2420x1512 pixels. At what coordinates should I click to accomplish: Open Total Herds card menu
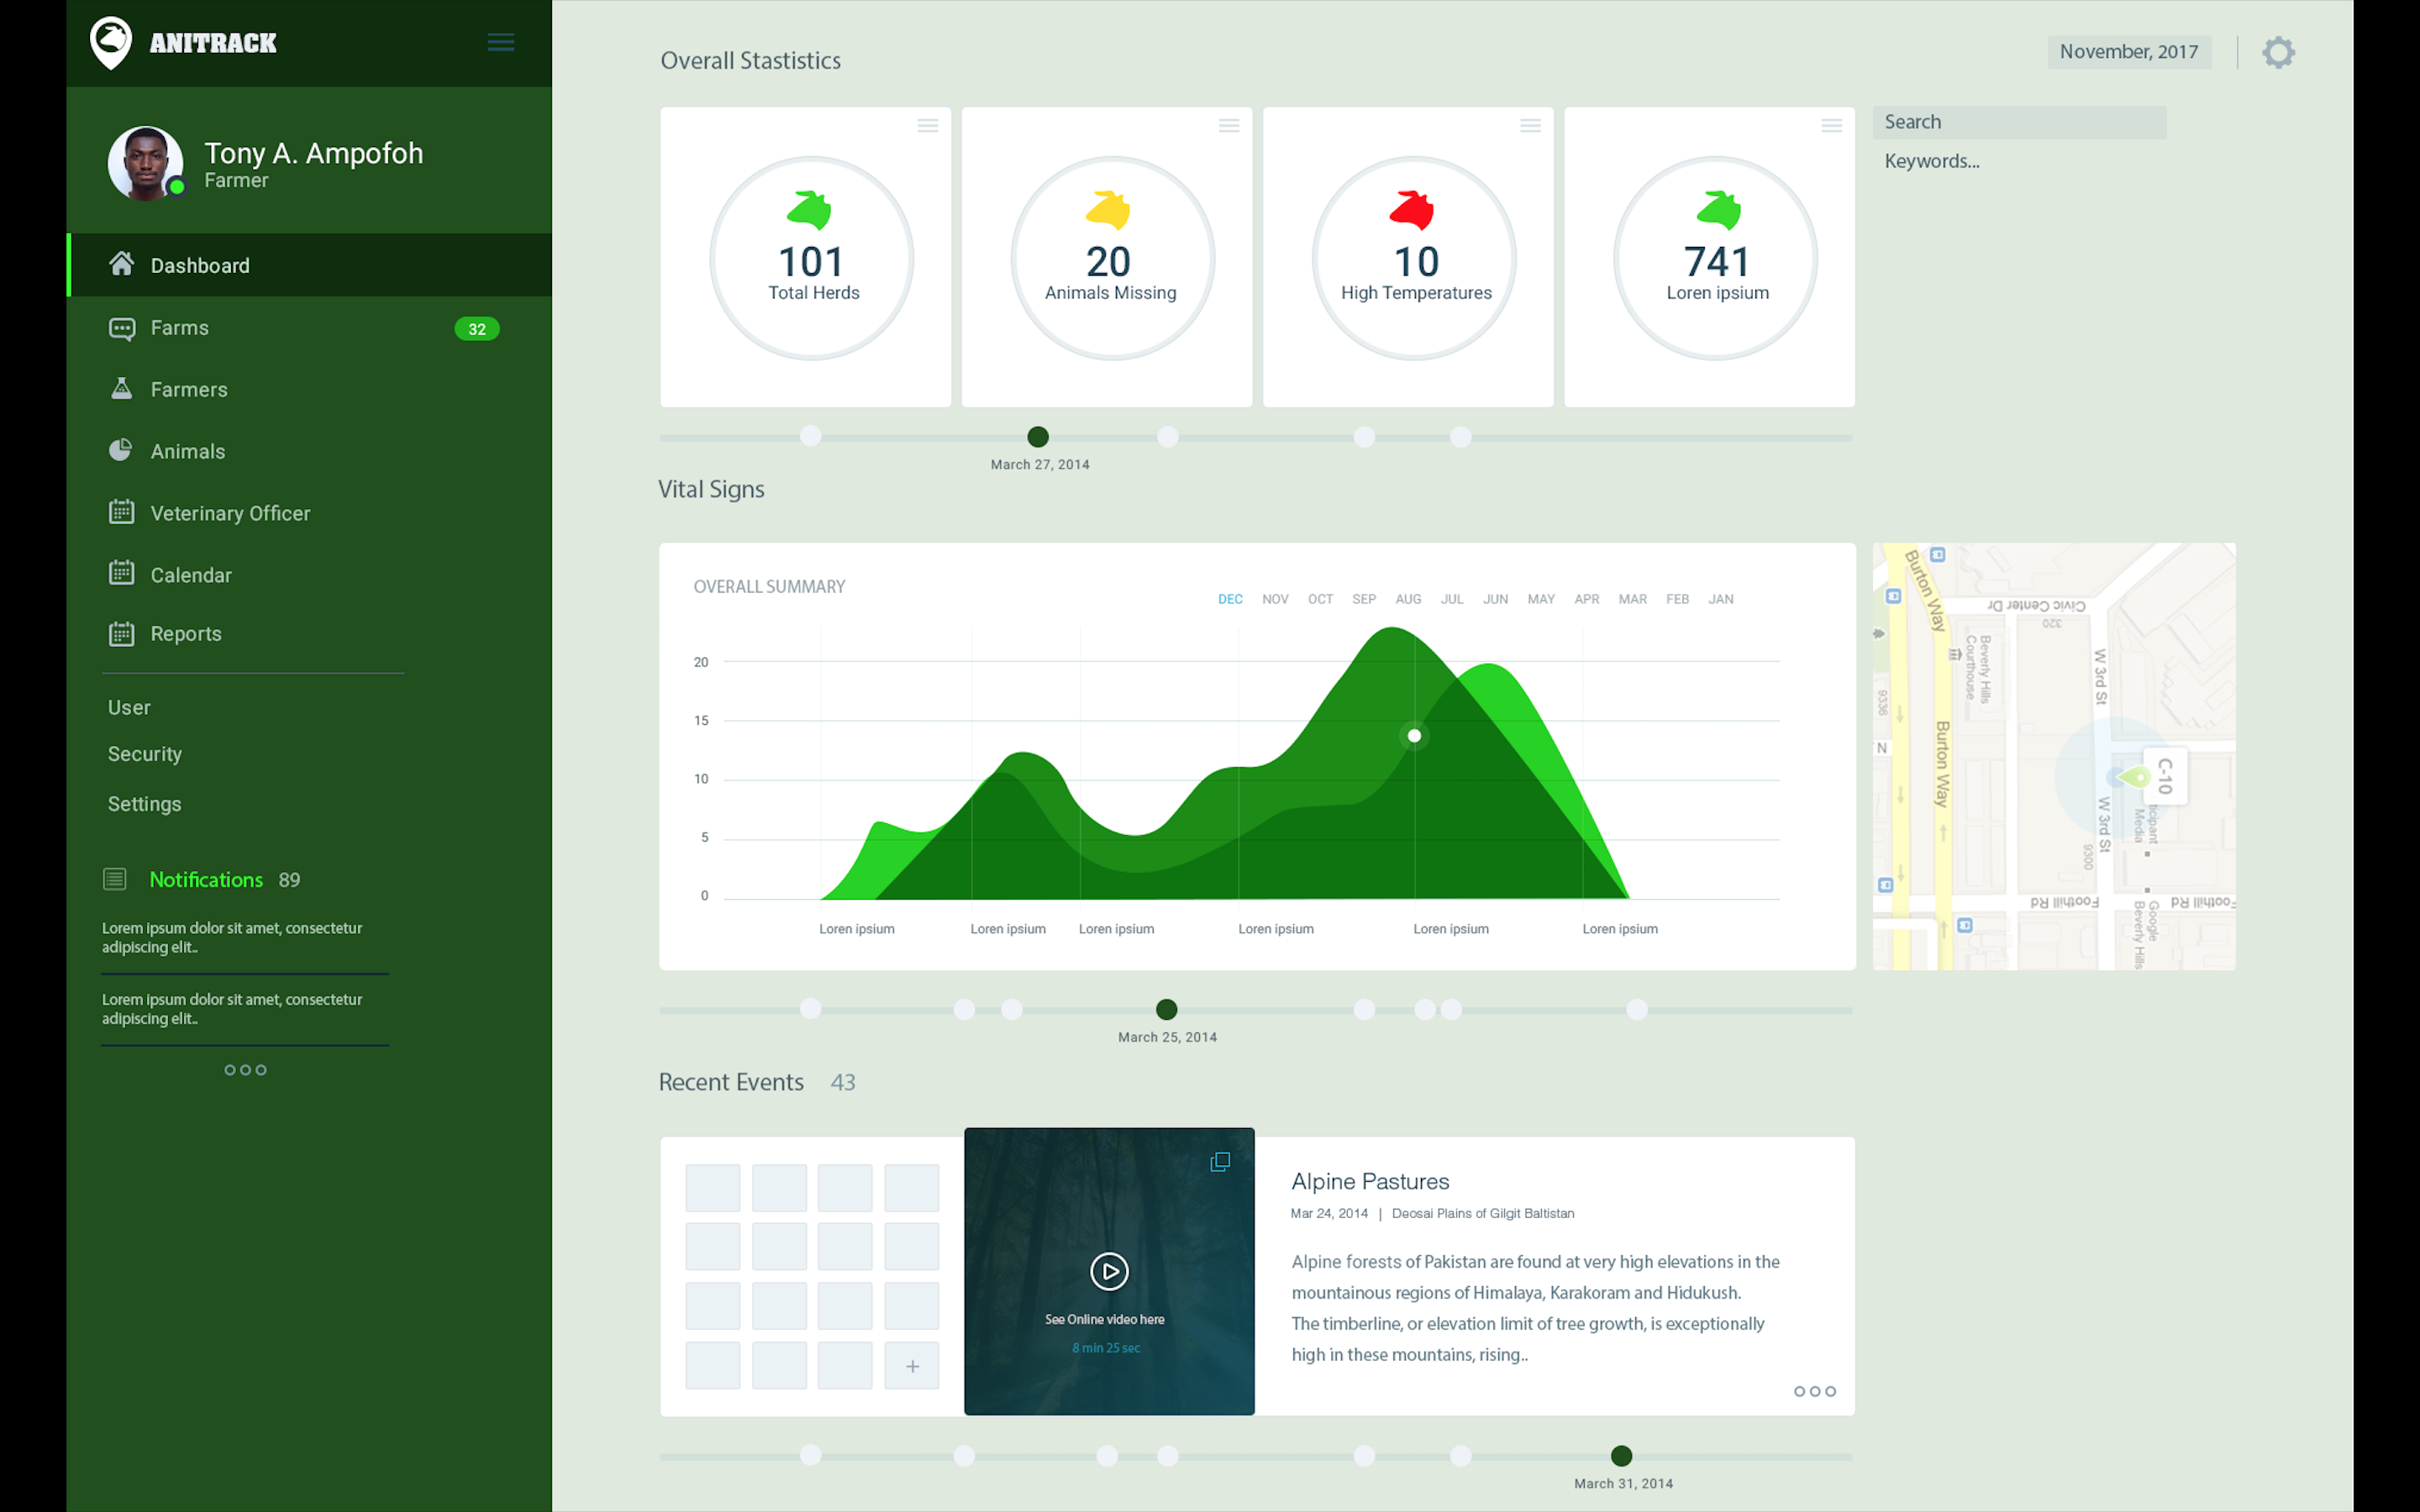click(x=928, y=126)
